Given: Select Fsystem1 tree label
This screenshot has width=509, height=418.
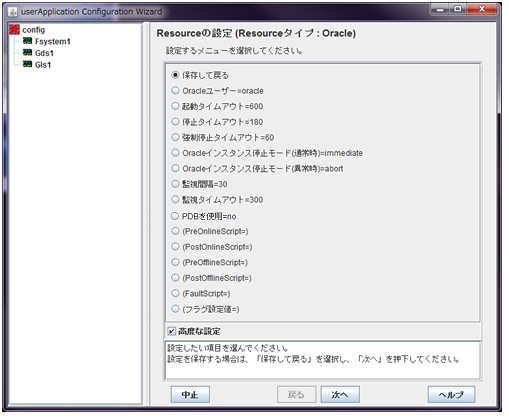Looking at the screenshot, I should click(x=53, y=41).
